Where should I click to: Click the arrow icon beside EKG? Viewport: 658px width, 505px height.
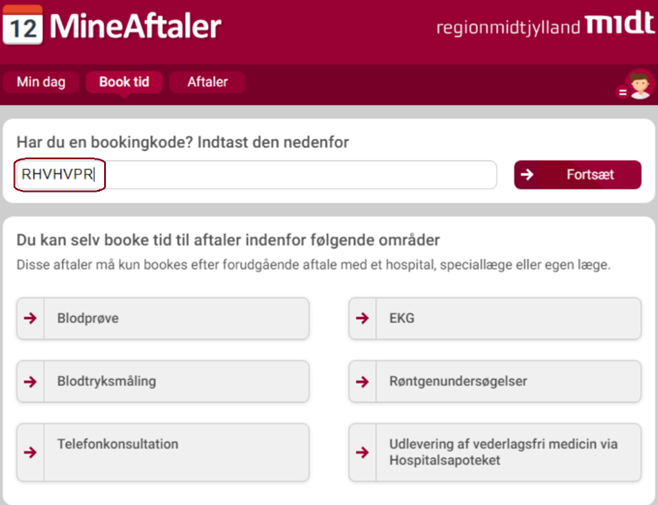click(x=363, y=319)
